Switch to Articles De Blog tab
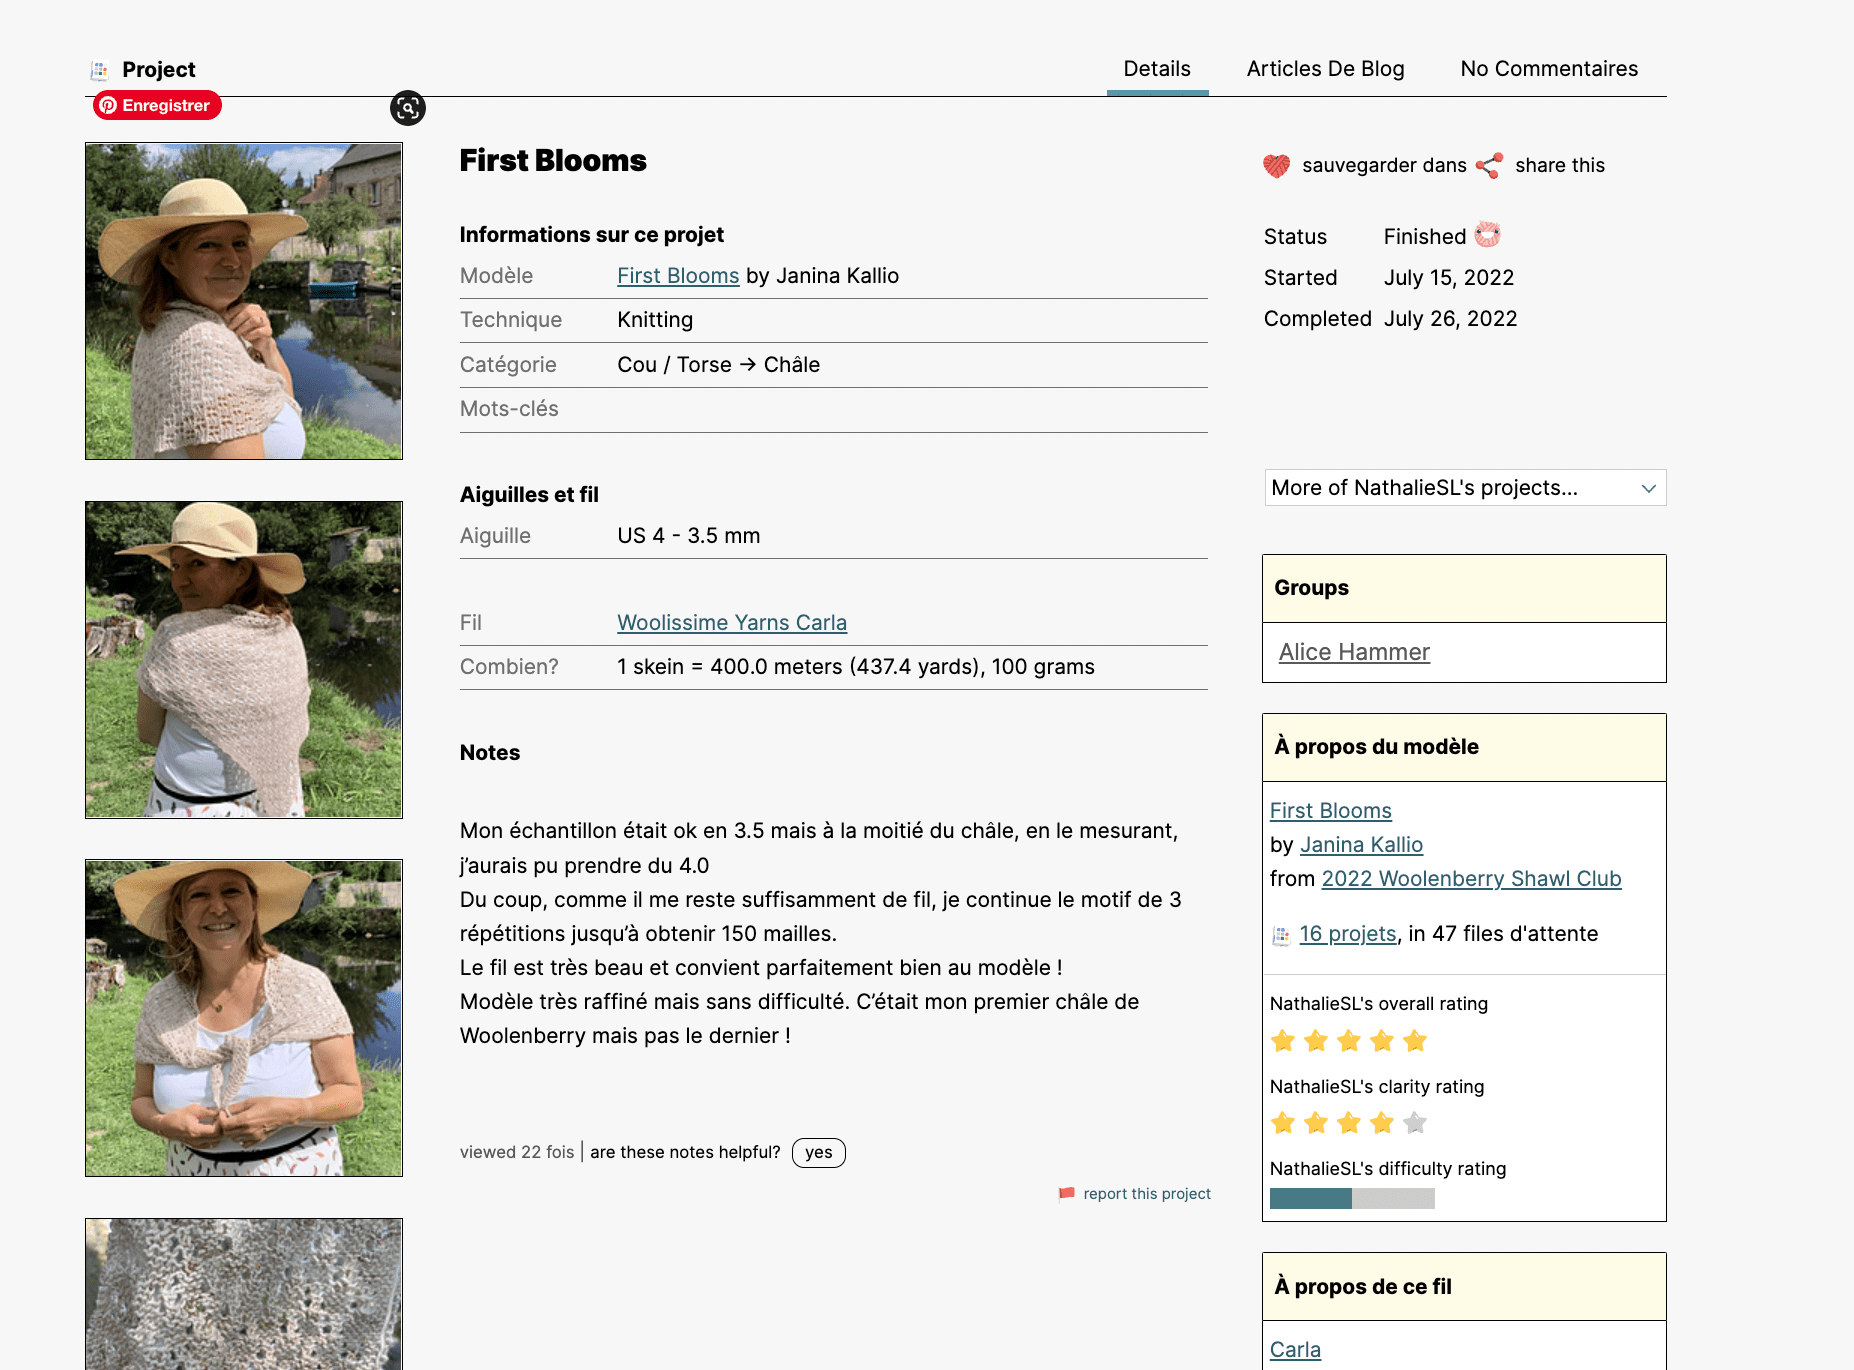 (x=1325, y=69)
